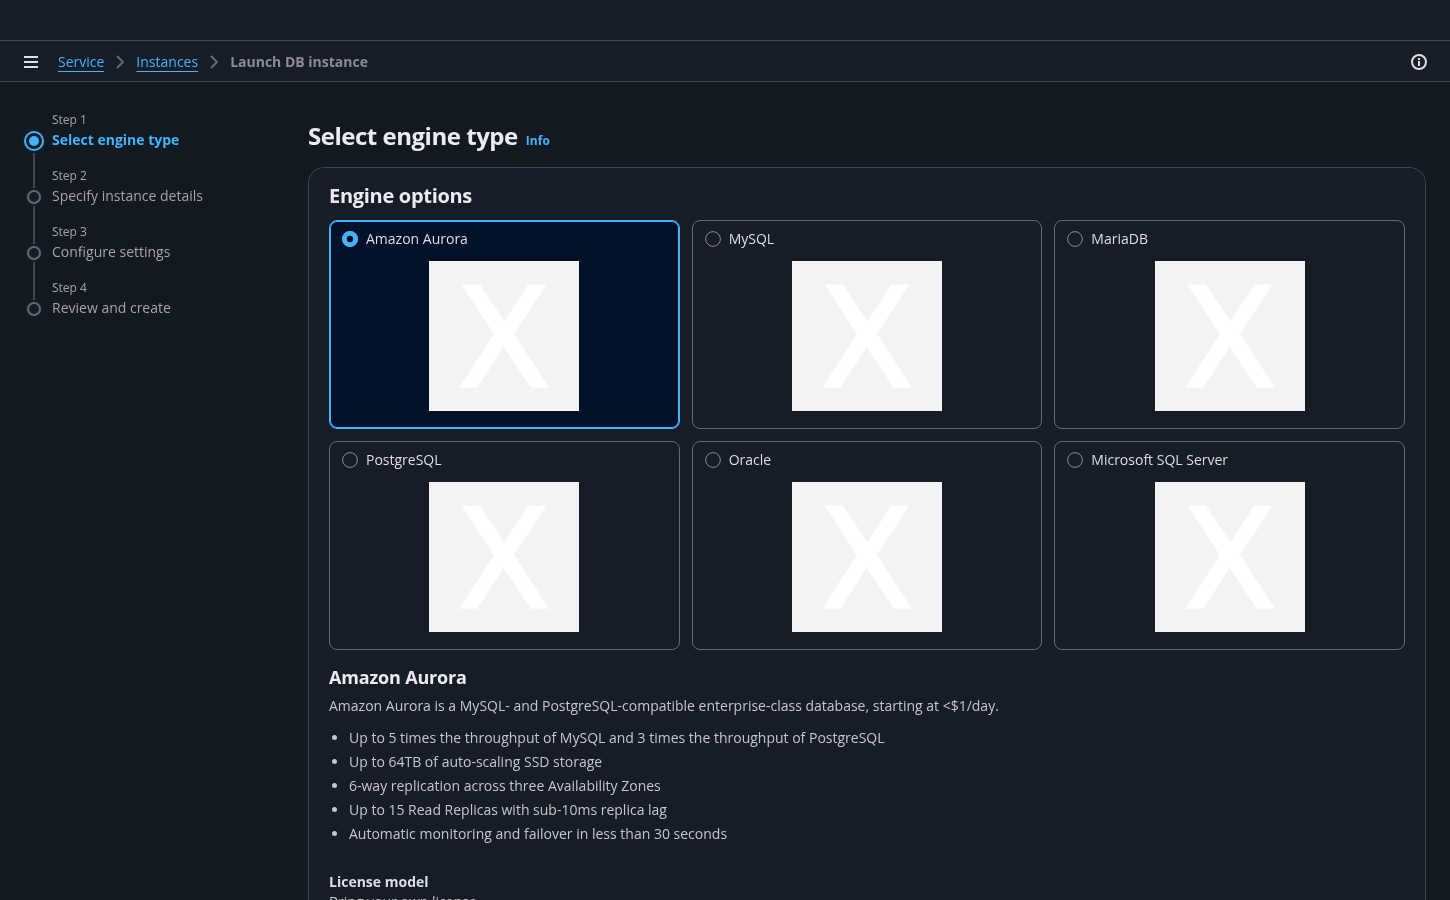Screen dimensions: 1450x900
Task: Open the Instances breadcrumb link
Action: [167, 62]
